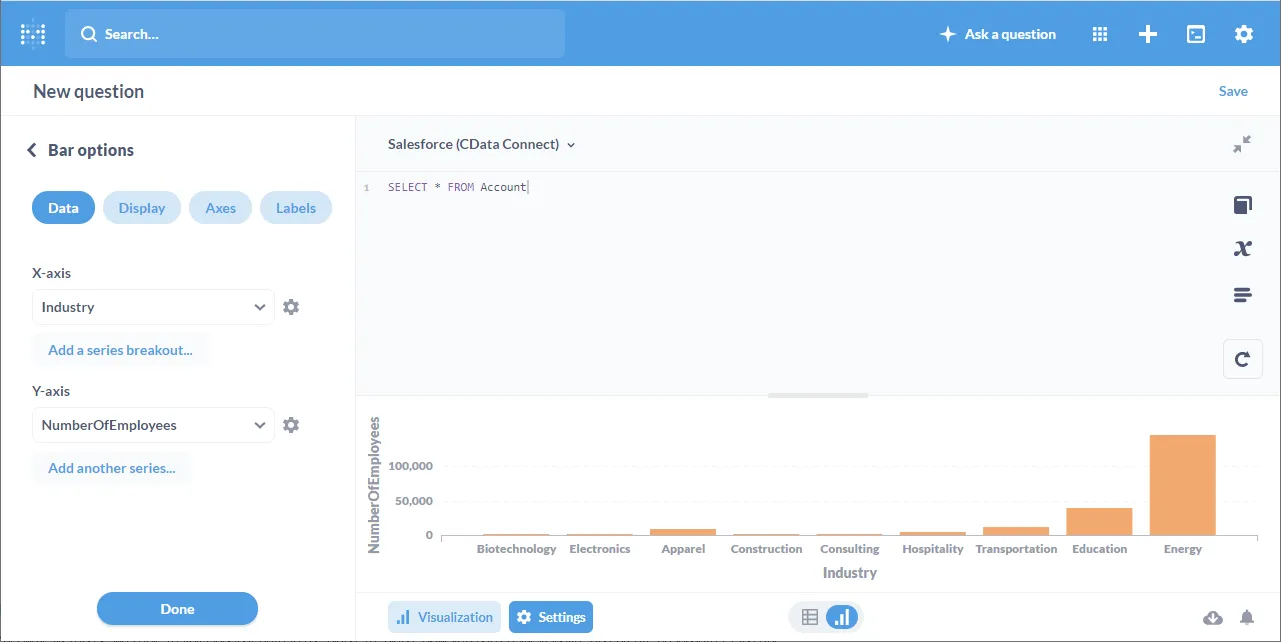Screen dimensions: 1281x642
Task: Open the SQL console icon in header
Action: (1196, 34)
